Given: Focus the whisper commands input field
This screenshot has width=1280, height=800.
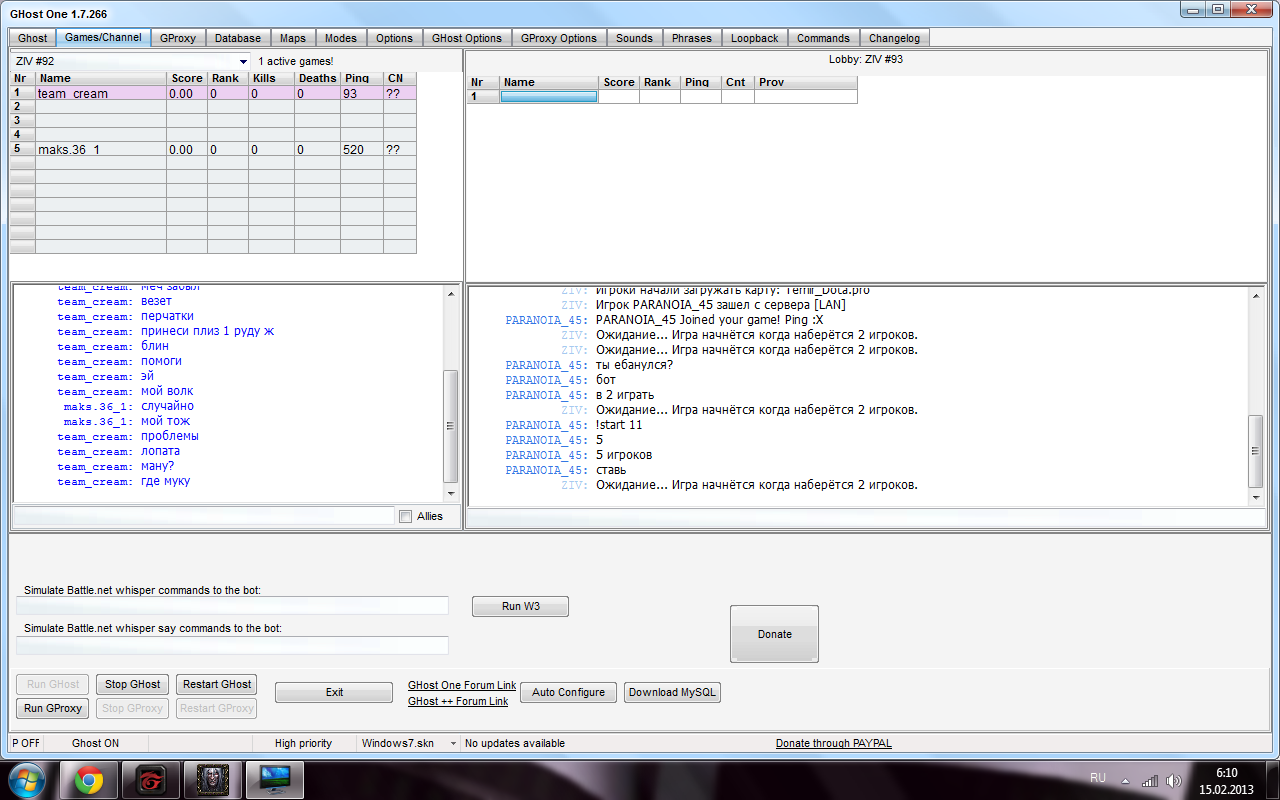Looking at the screenshot, I should (x=233, y=605).
